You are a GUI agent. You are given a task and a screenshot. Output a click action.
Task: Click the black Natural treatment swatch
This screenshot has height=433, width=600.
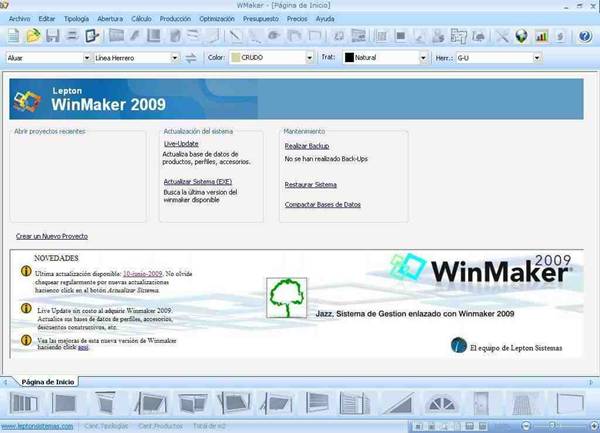pos(349,58)
